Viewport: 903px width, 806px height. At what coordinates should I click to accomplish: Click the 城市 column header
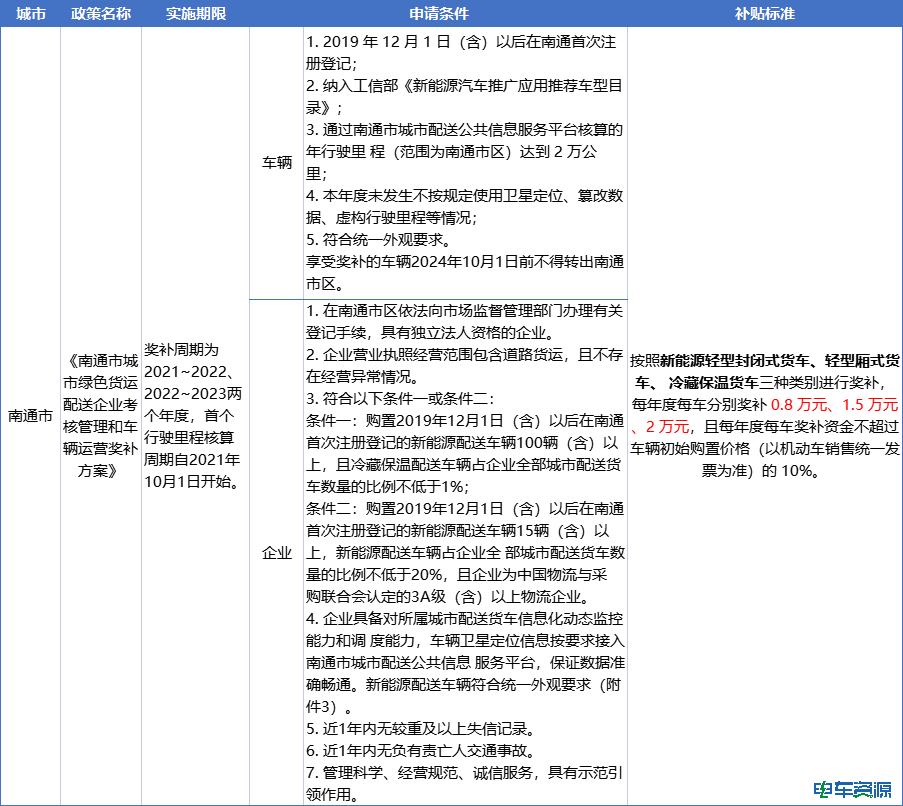click(30, 14)
